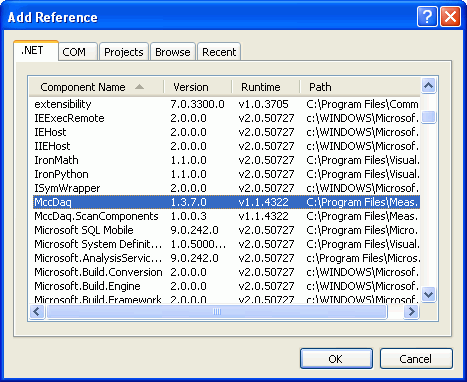This screenshot has width=467, height=382.
Task: Select the MccDaq.ScanComponents row
Action: click(226, 216)
